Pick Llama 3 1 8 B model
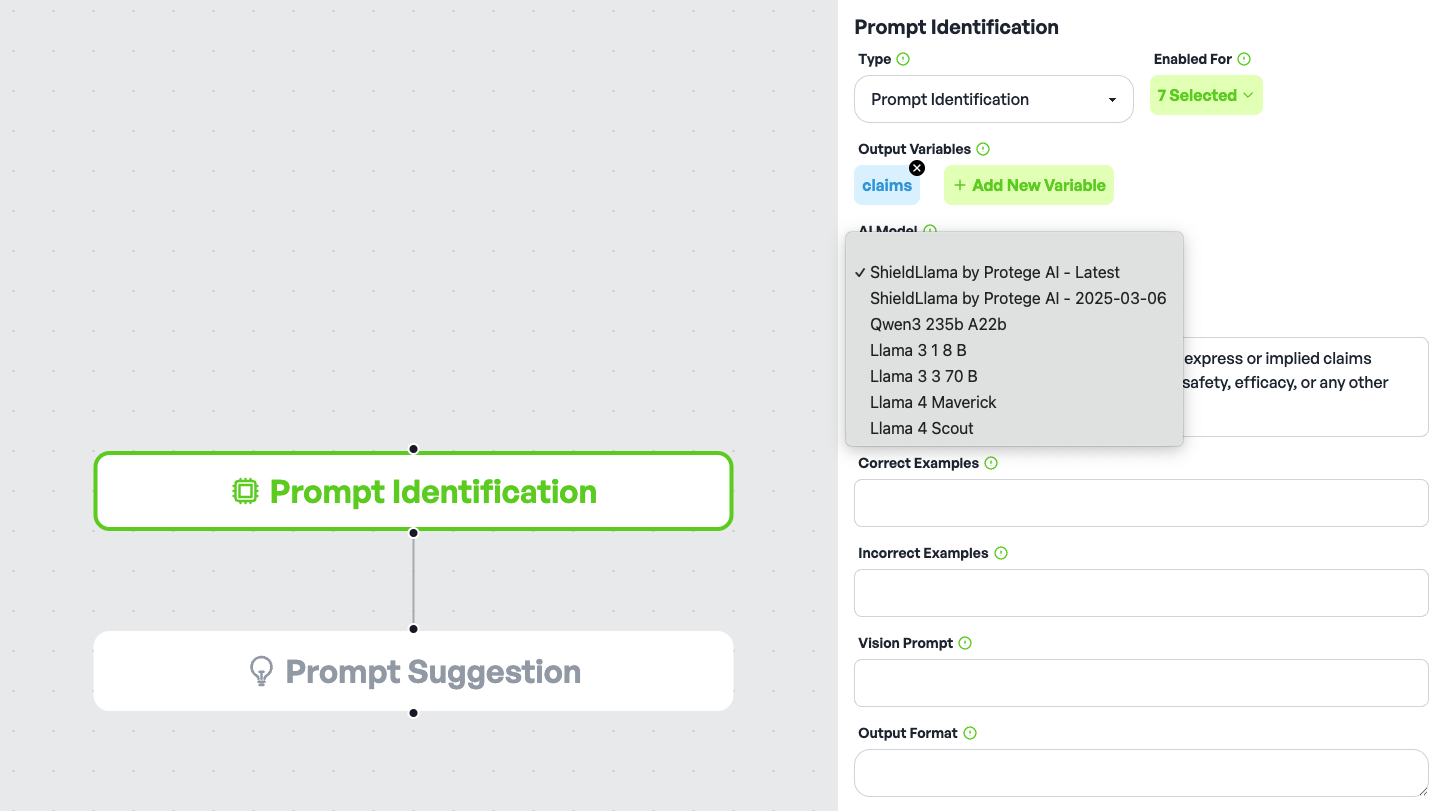Image resolution: width=1442 pixels, height=811 pixels. (918, 350)
